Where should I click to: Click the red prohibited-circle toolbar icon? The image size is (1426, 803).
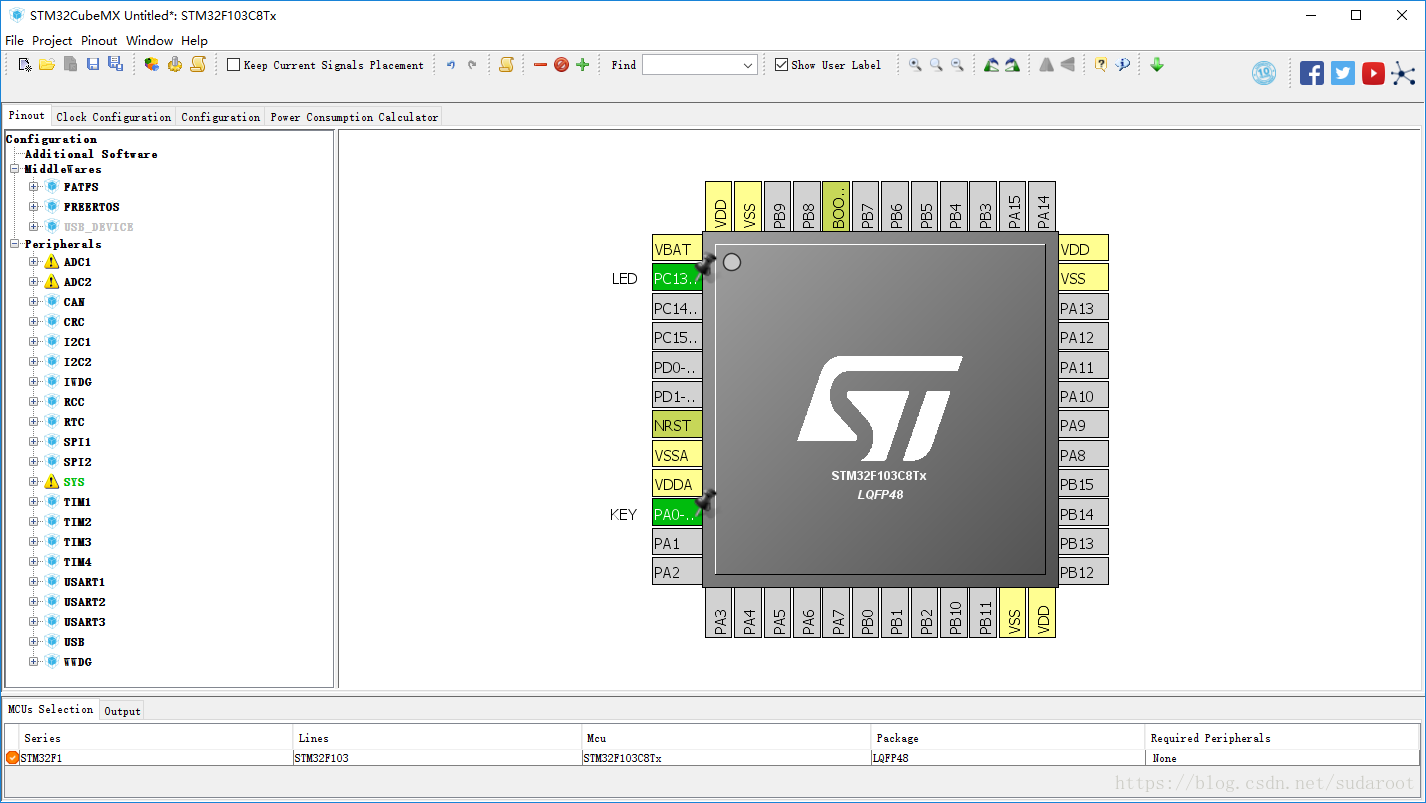point(561,65)
